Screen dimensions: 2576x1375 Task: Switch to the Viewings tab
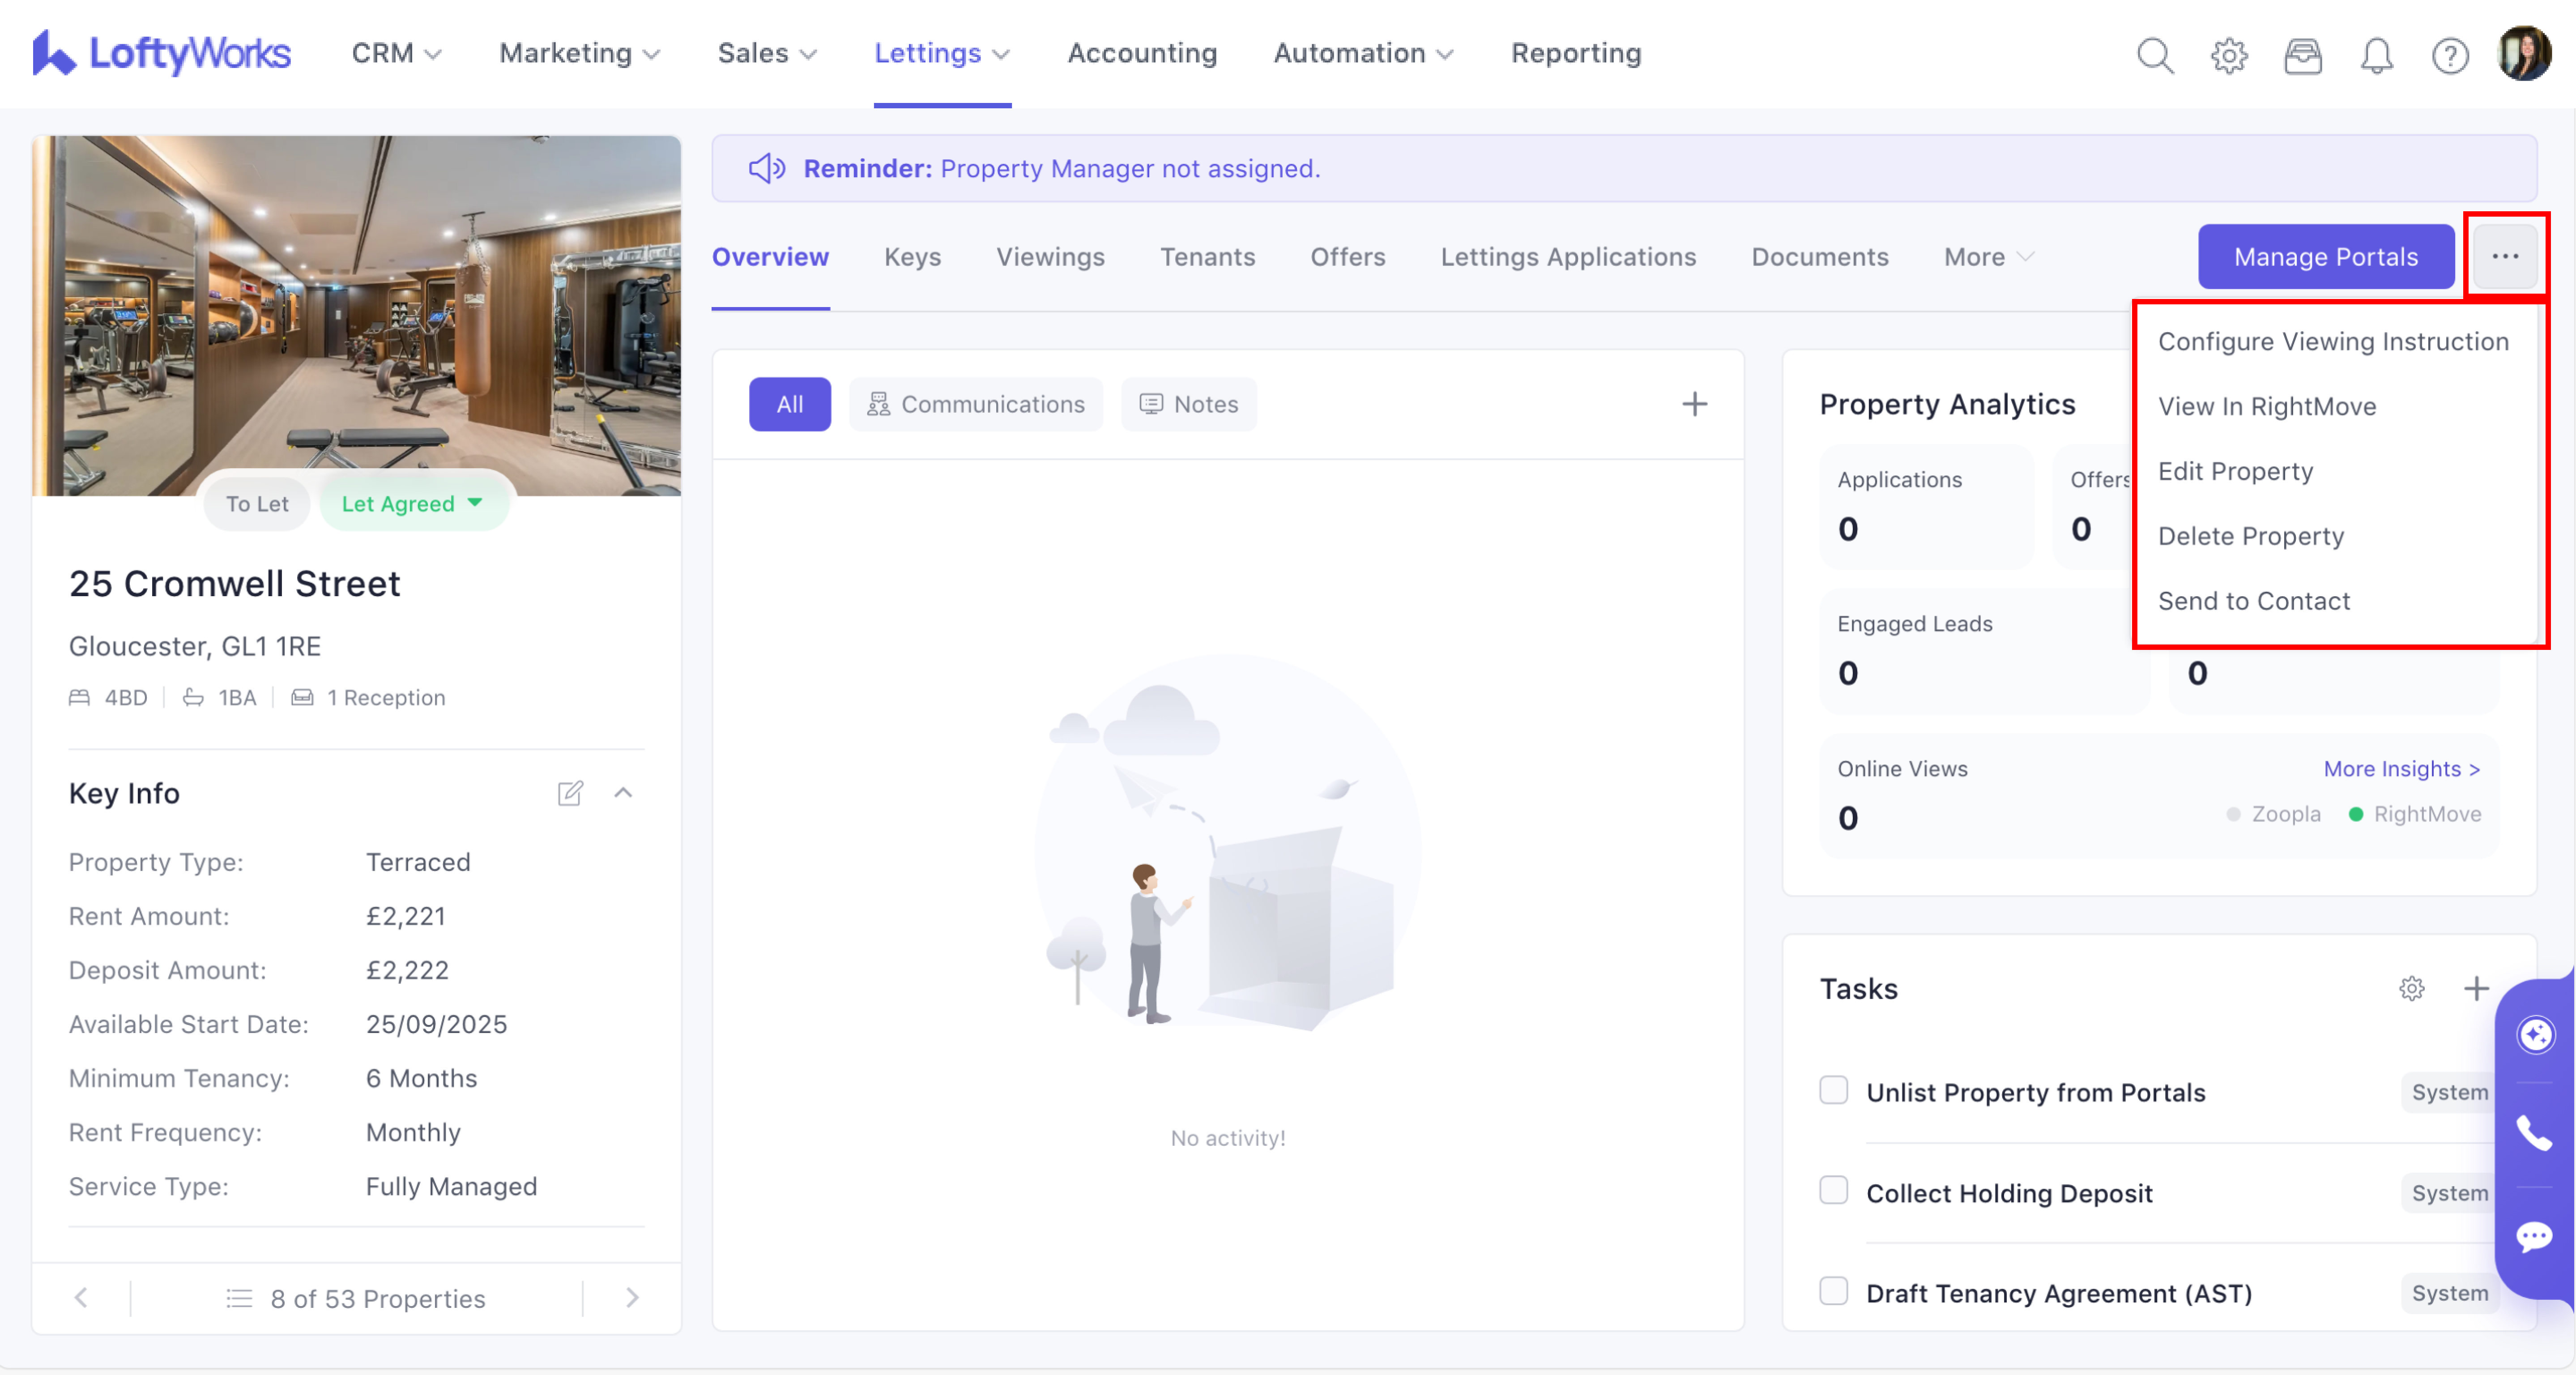pyautogui.click(x=1050, y=257)
